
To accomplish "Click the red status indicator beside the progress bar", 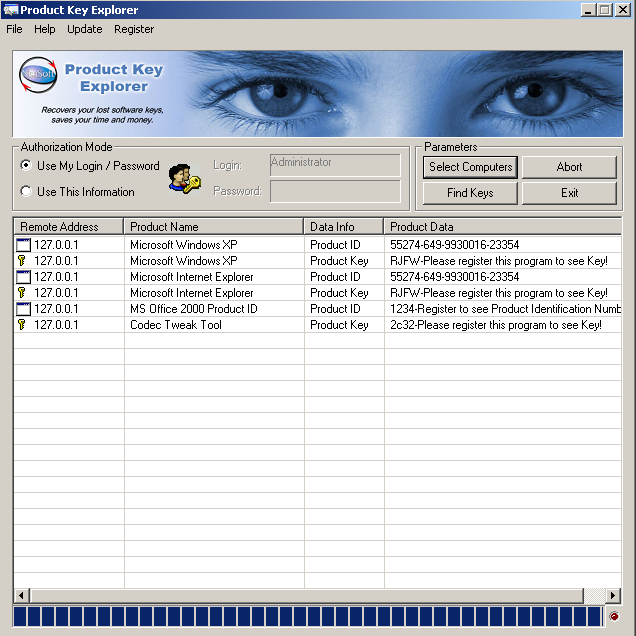I will pyautogui.click(x=614, y=617).
